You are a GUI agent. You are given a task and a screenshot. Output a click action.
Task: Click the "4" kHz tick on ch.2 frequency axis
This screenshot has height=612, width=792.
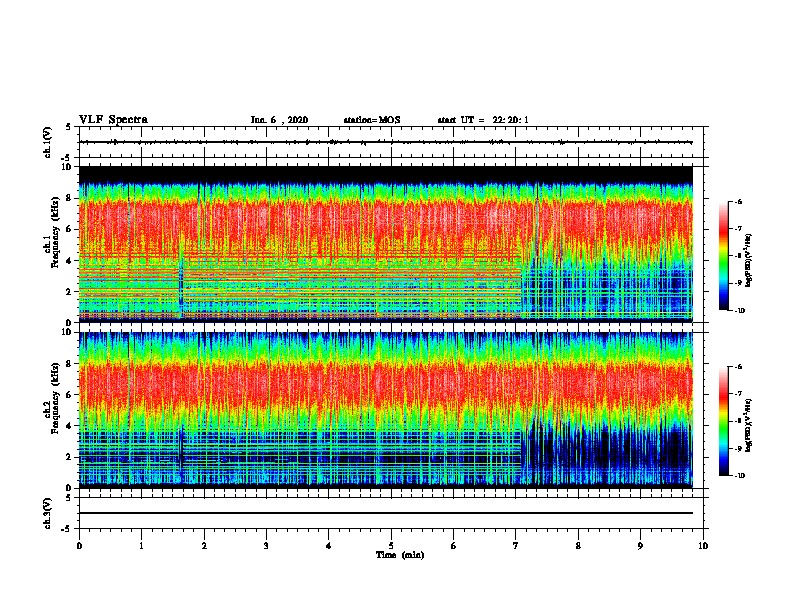click(70, 426)
